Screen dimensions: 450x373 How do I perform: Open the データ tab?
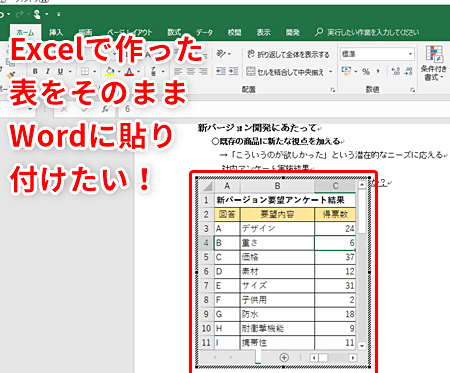tap(204, 32)
